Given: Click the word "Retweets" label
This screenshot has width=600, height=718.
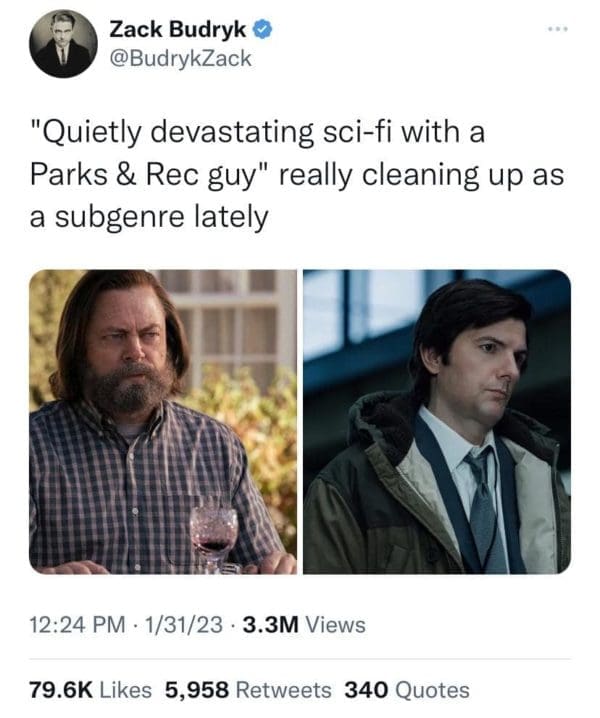Looking at the screenshot, I should [x=285, y=689].
